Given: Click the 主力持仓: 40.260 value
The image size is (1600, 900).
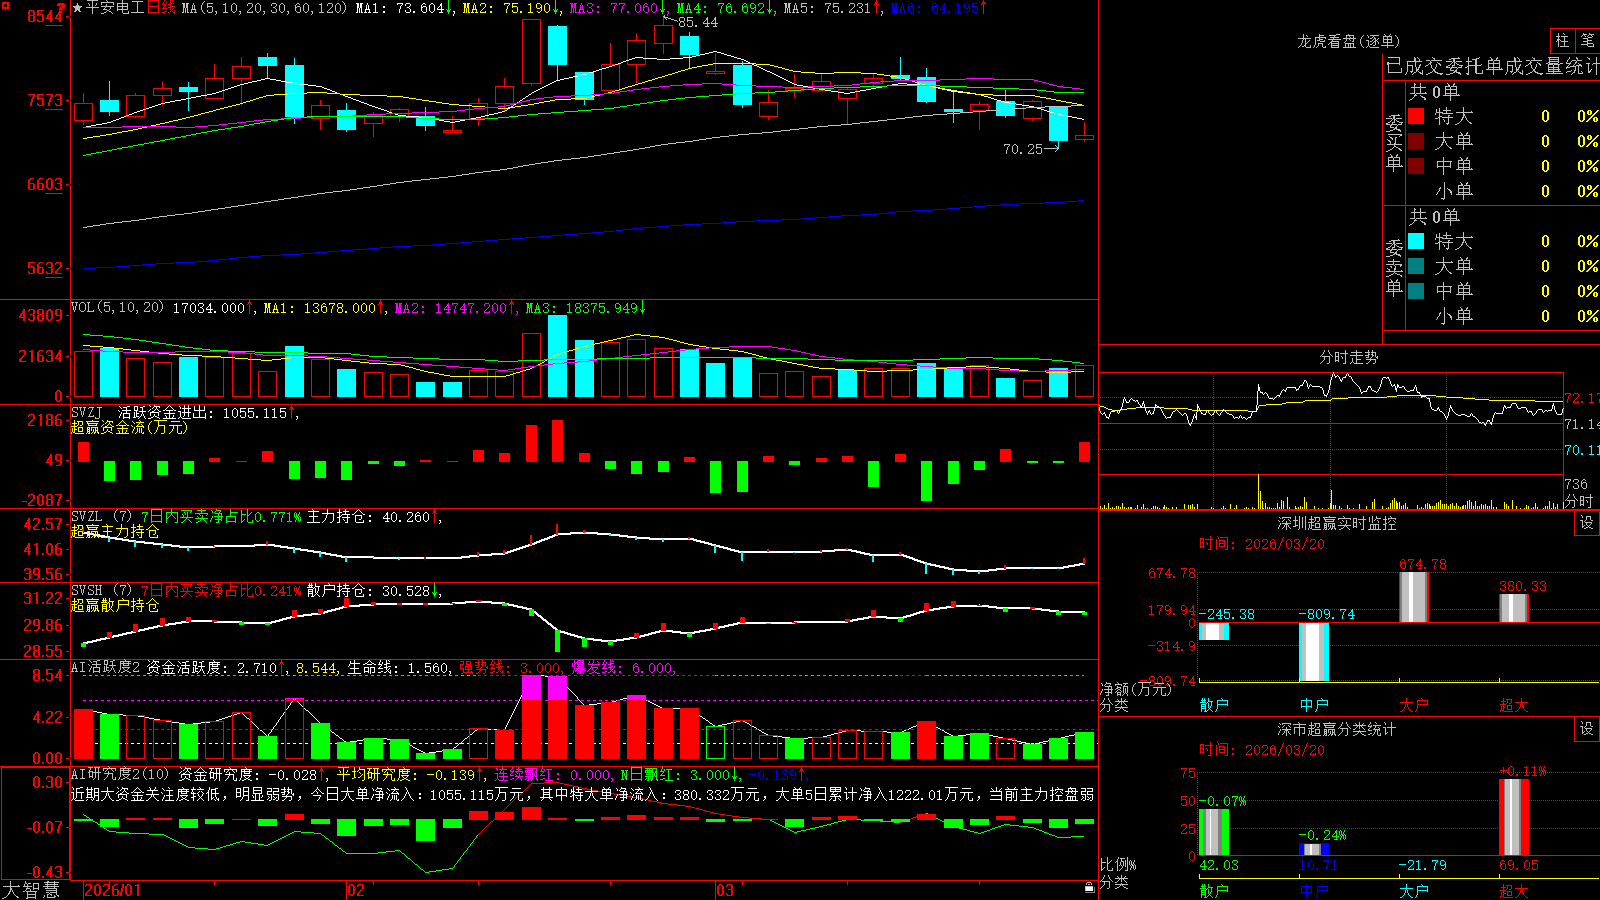Looking at the screenshot, I should coord(368,517).
